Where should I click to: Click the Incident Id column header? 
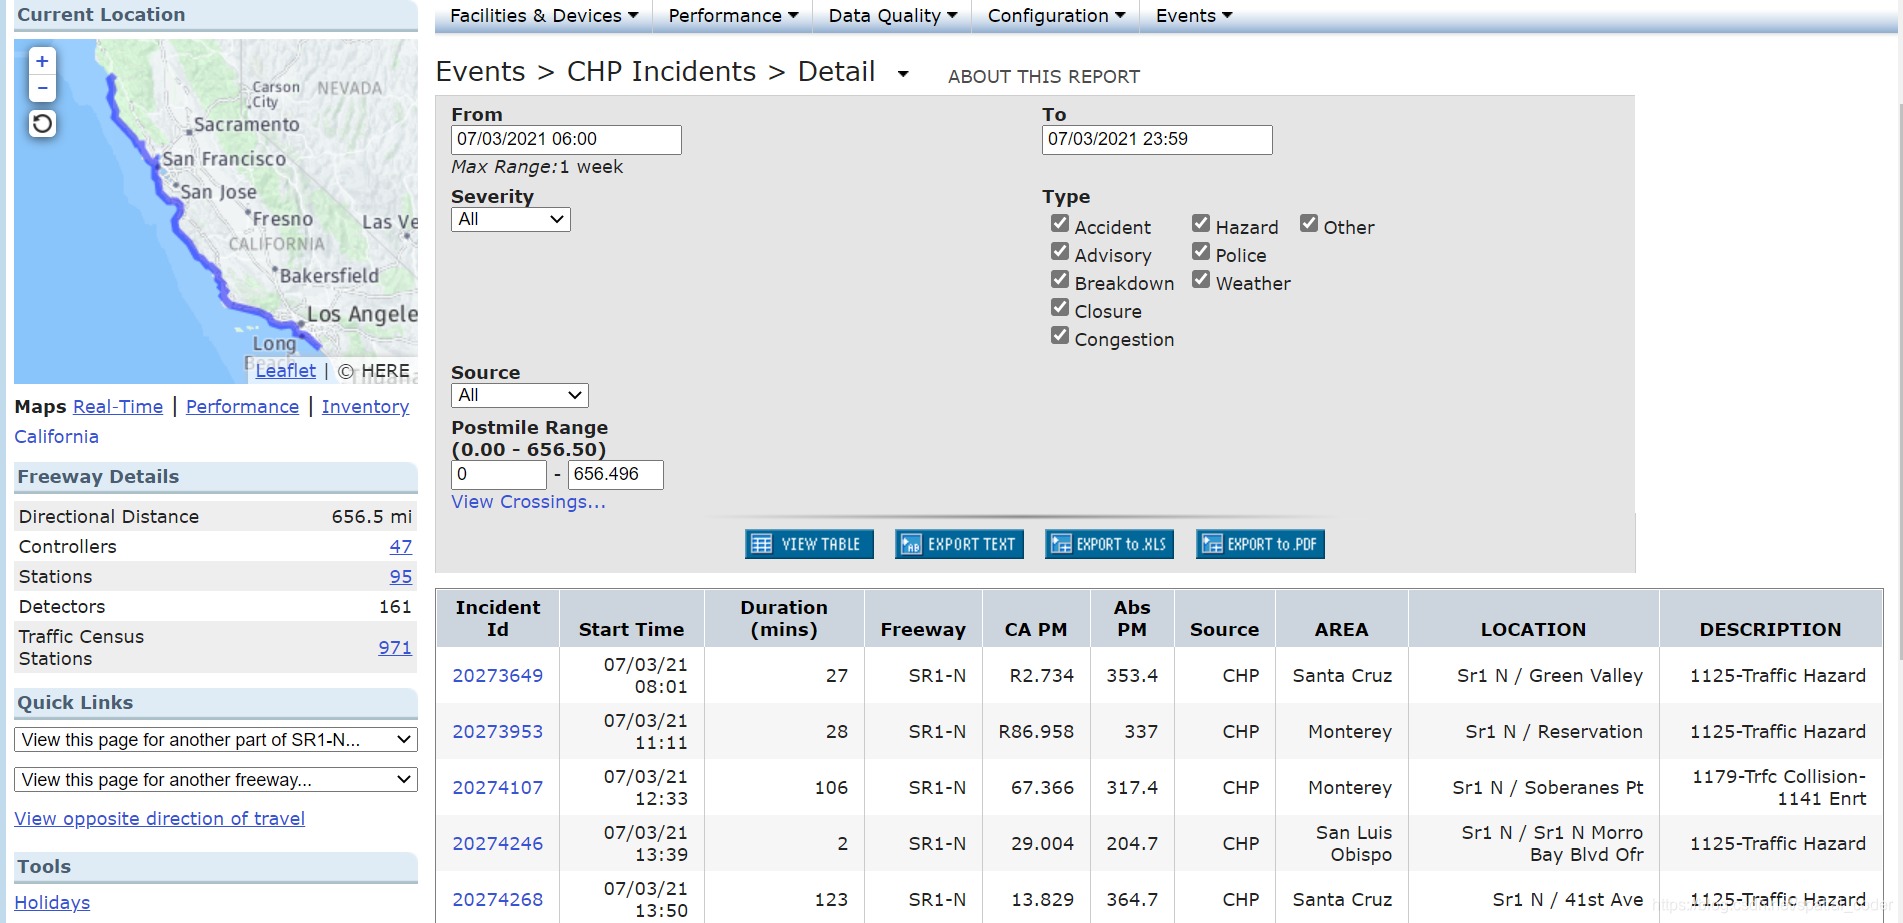click(497, 619)
